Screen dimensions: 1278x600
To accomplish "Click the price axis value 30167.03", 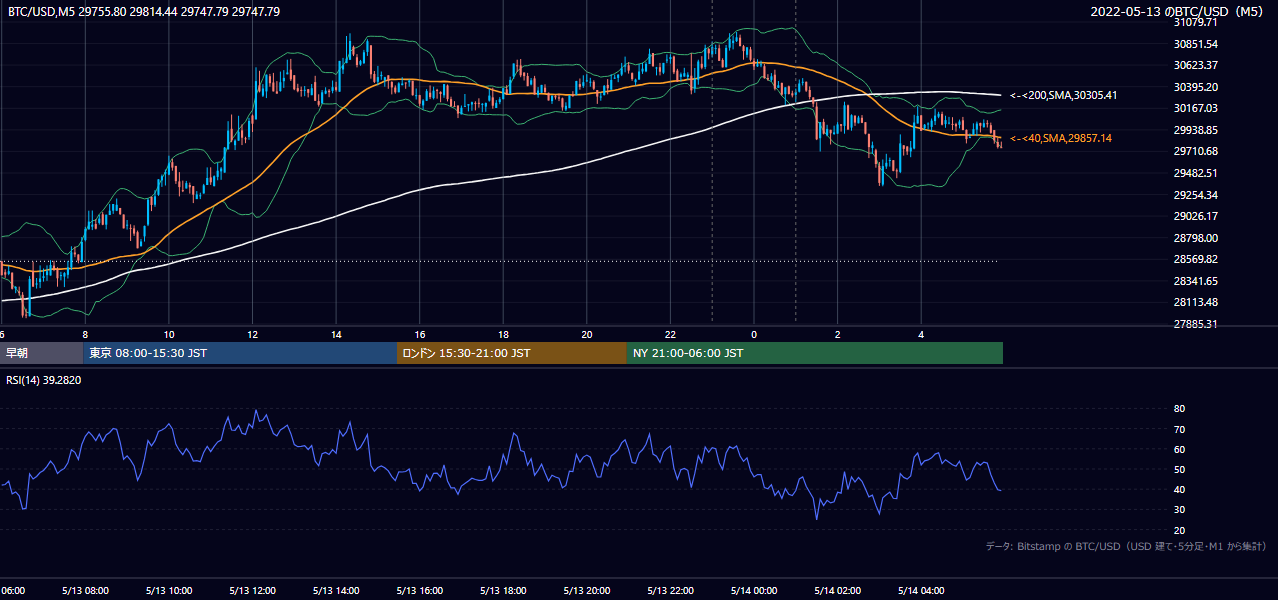I will click(x=1195, y=108).
